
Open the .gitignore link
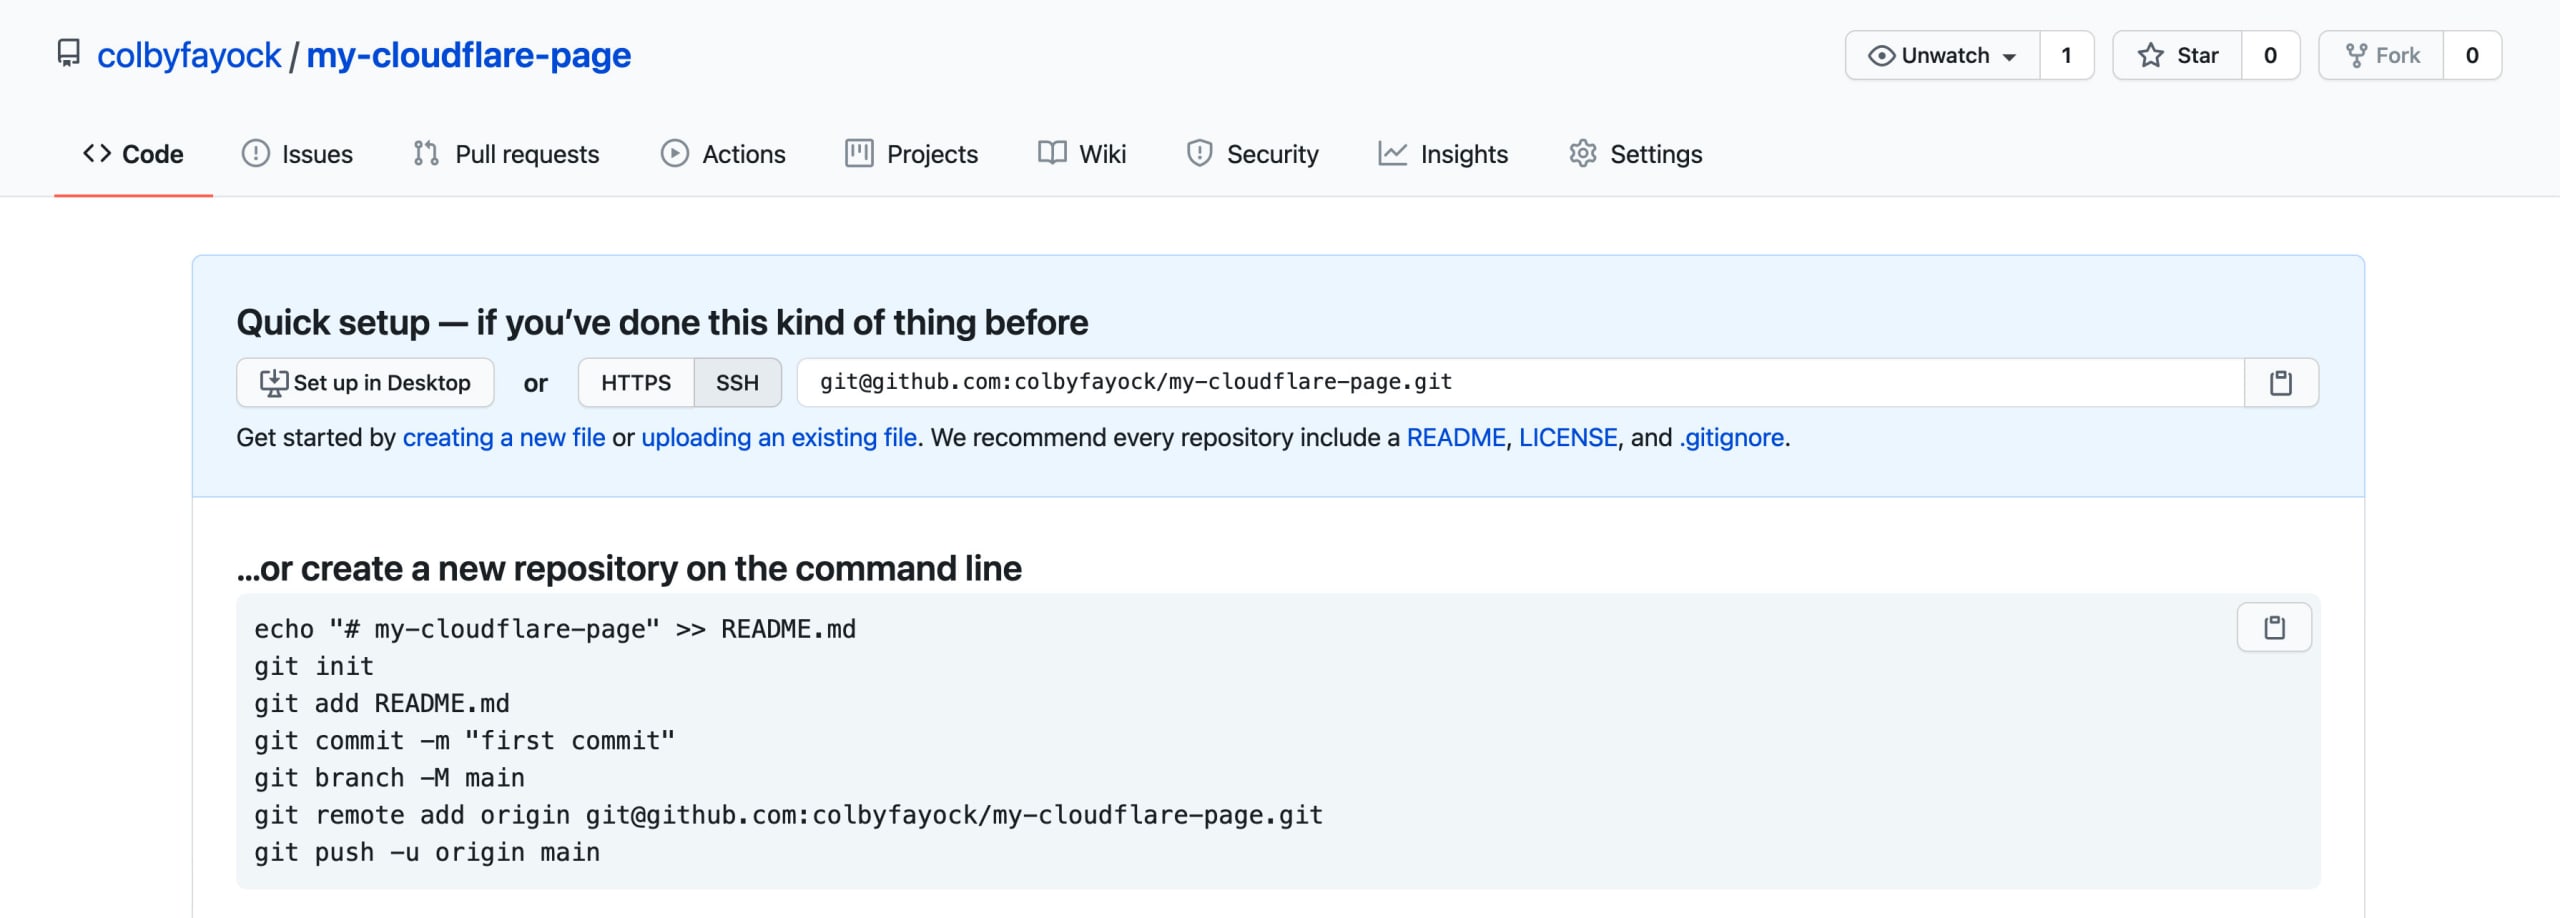tap(1732, 437)
